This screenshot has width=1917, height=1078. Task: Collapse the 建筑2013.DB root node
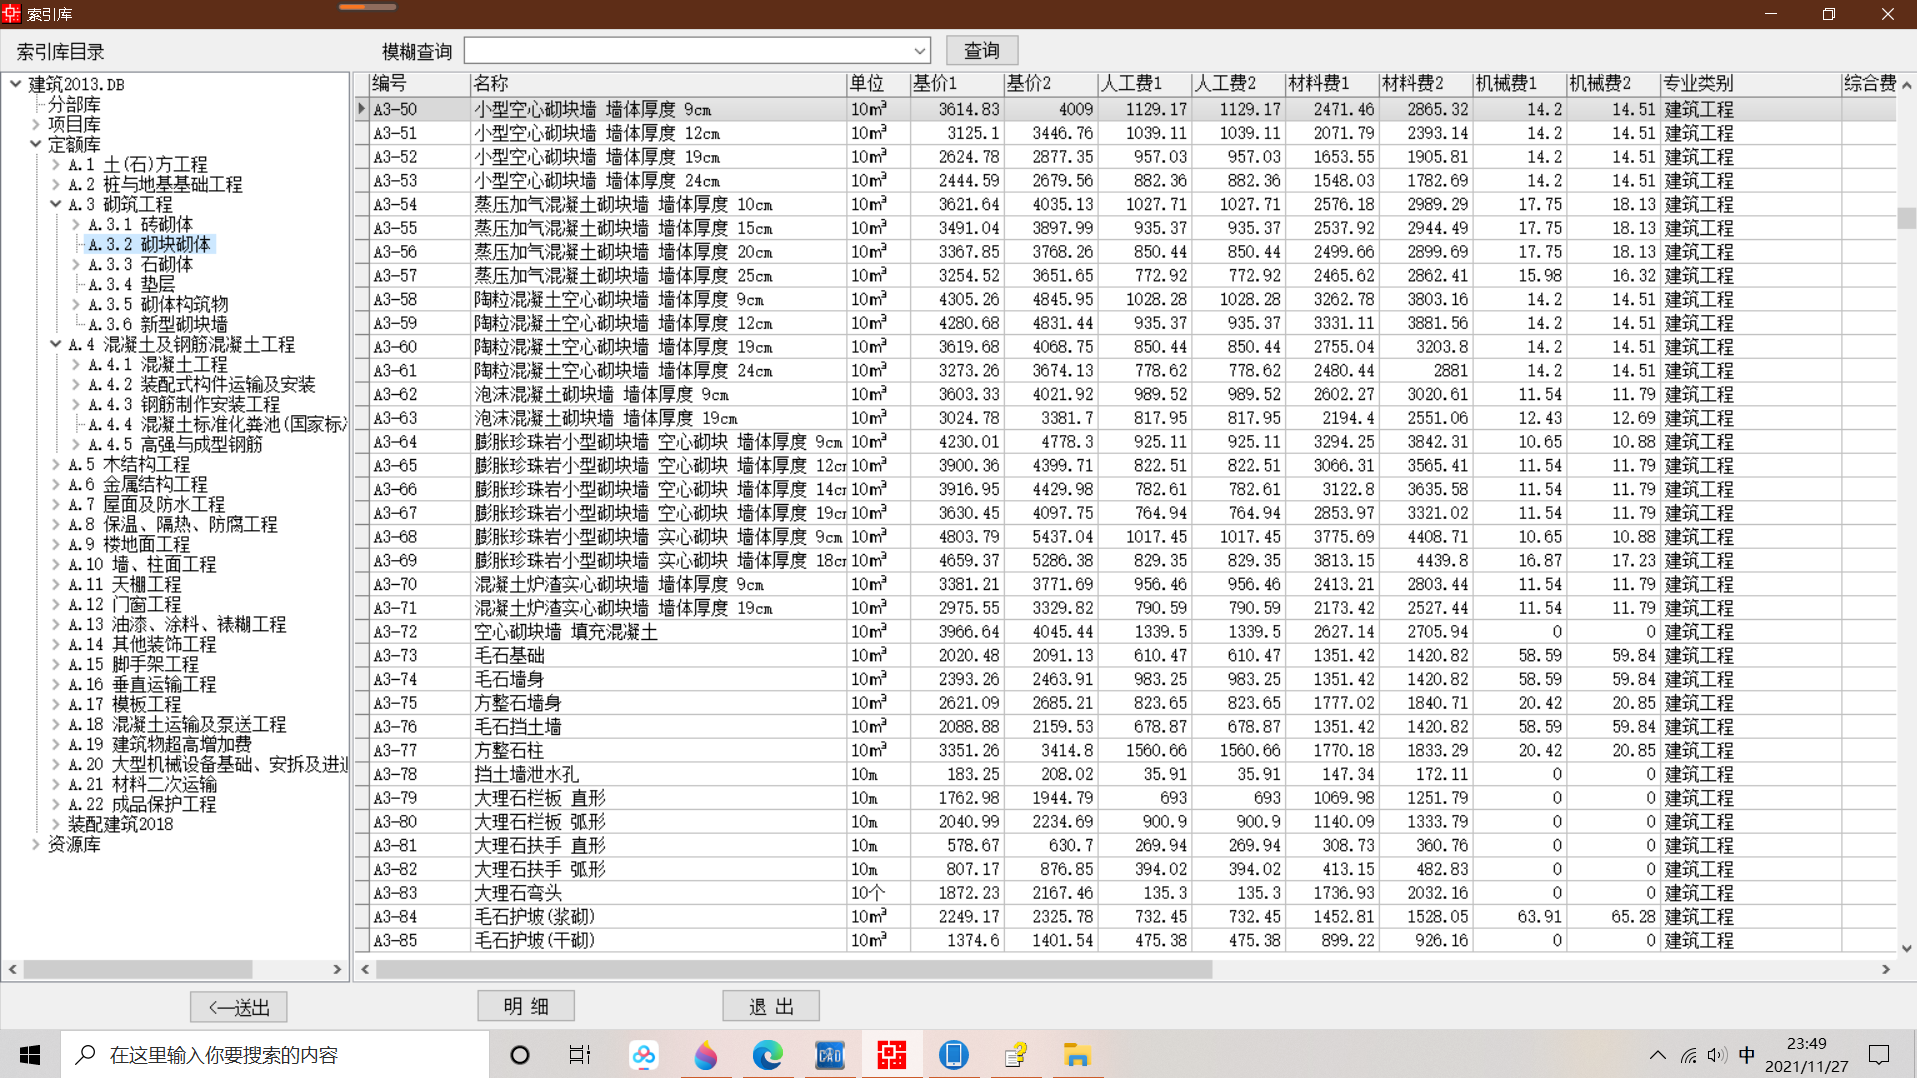pos(15,84)
